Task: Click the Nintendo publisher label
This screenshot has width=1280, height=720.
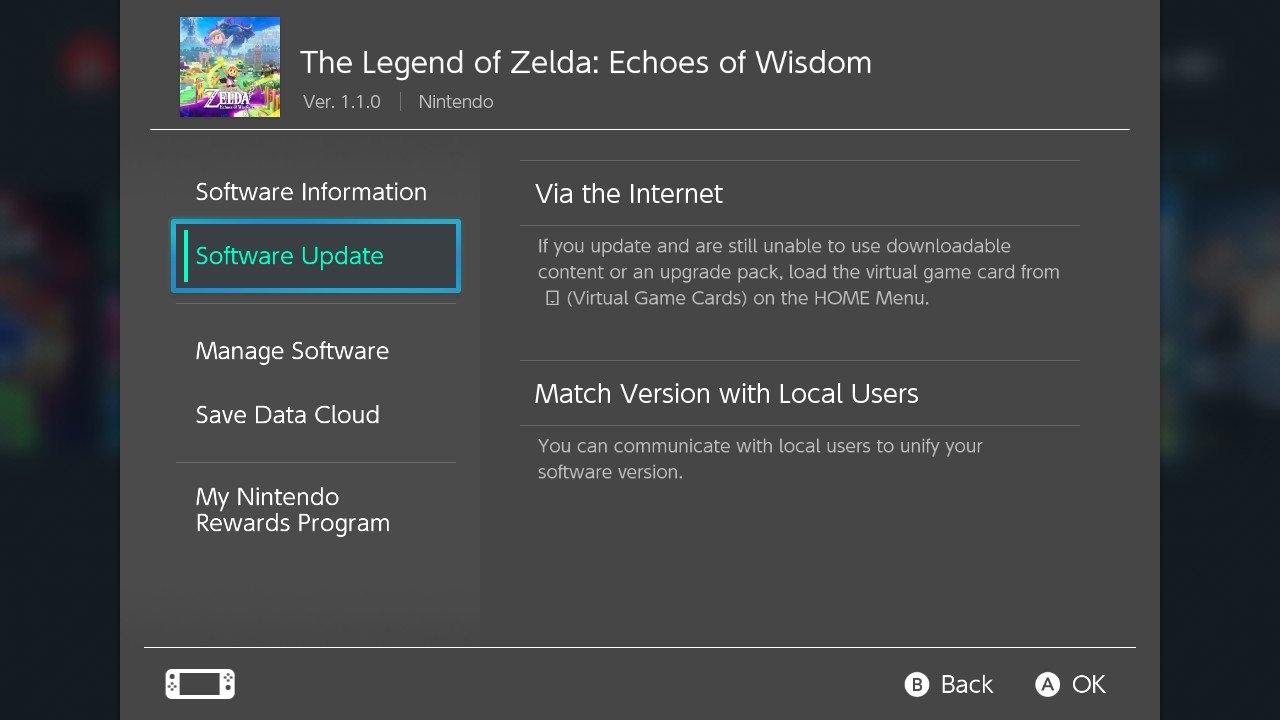Action: 456,102
